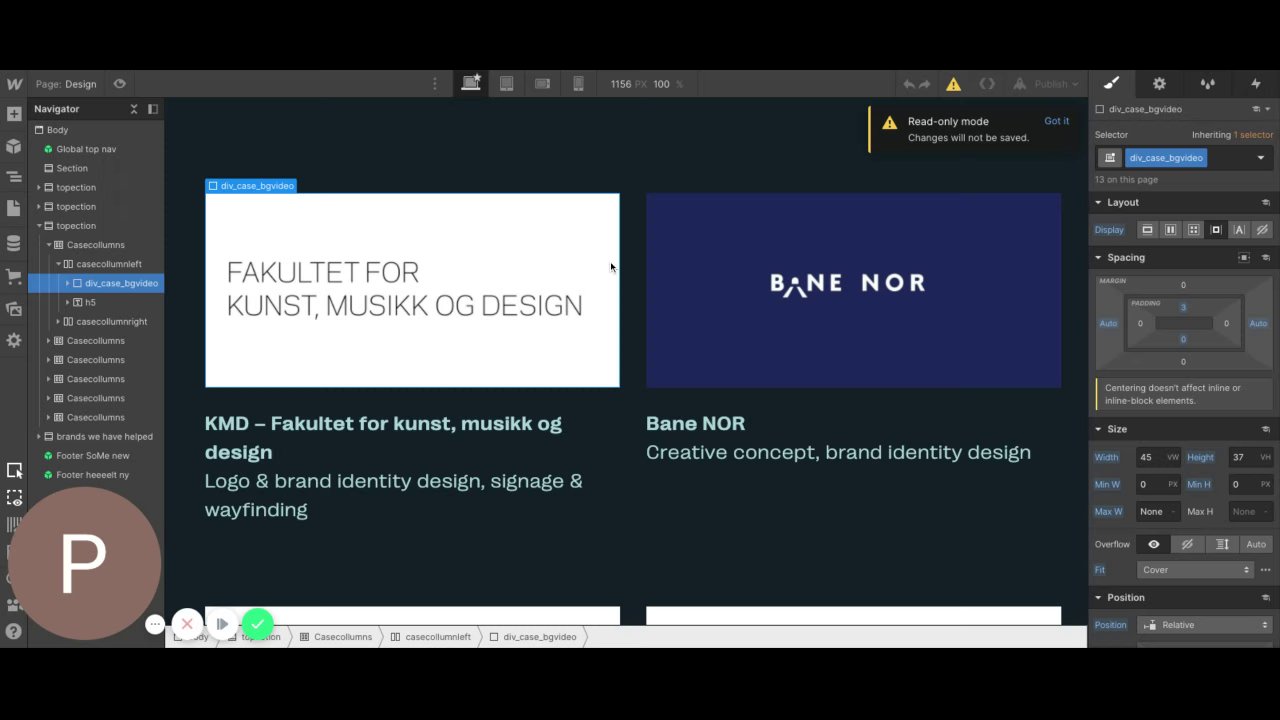
Task: Click the Redo arrow
Action: [x=925, y=84]
